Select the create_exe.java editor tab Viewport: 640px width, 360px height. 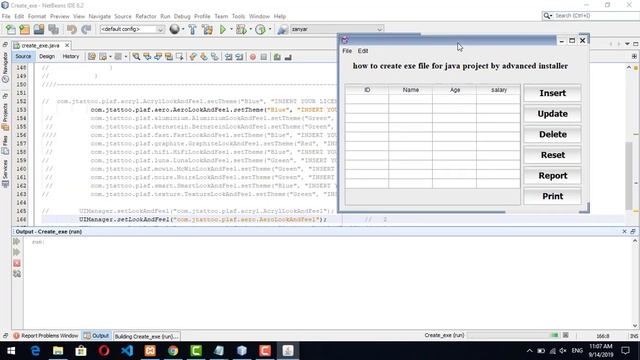tap(40, 45)
